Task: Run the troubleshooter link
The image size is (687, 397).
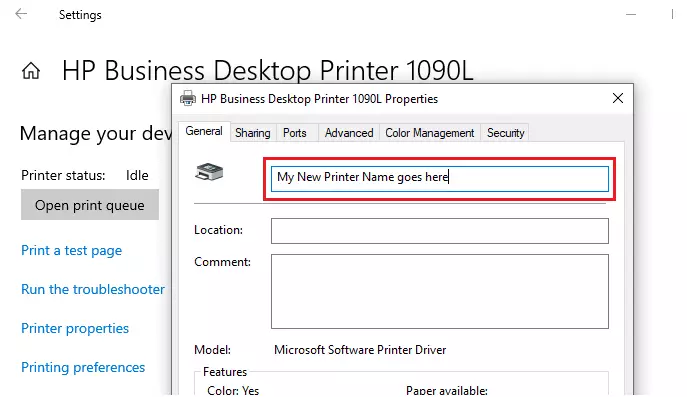Action: [x=93, y=289]
